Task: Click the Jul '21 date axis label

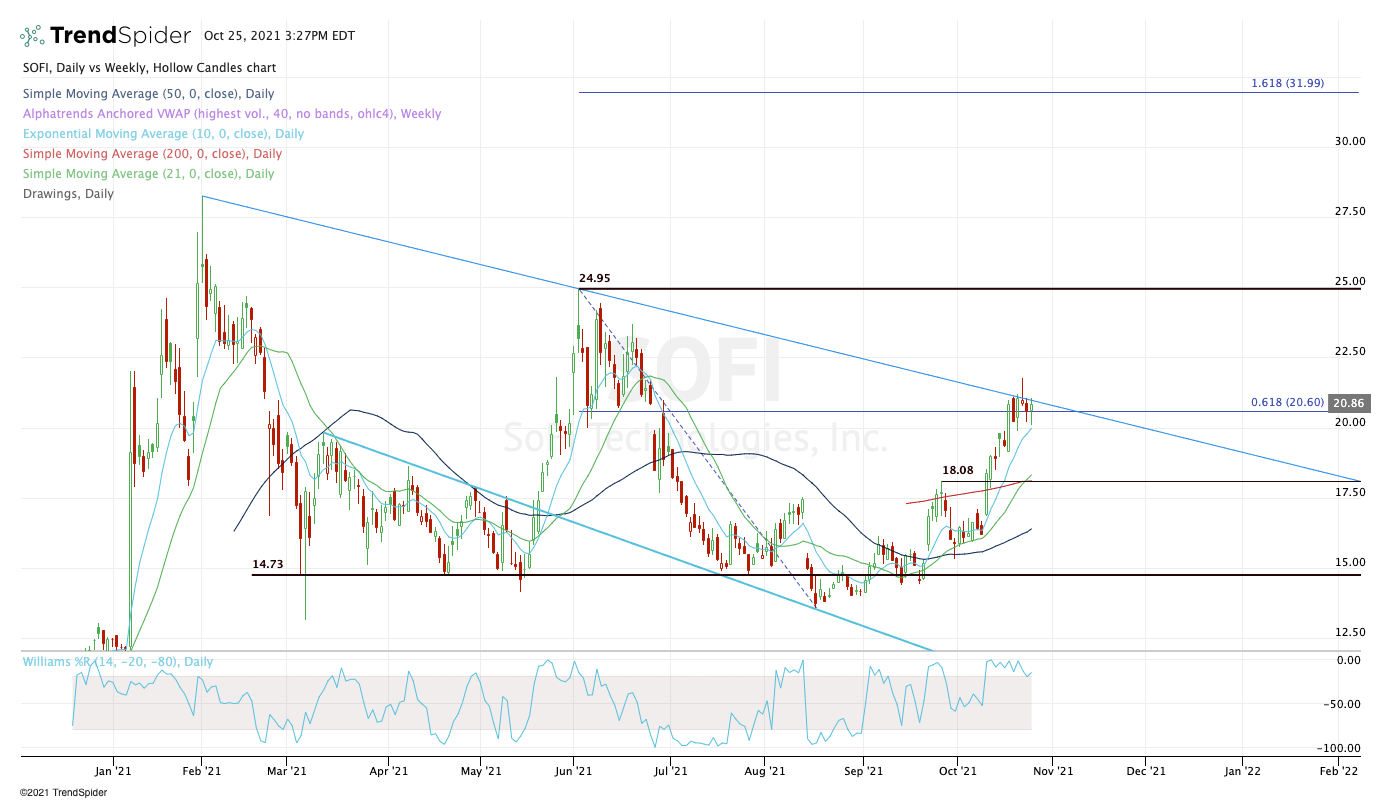Action: point(670,770)
